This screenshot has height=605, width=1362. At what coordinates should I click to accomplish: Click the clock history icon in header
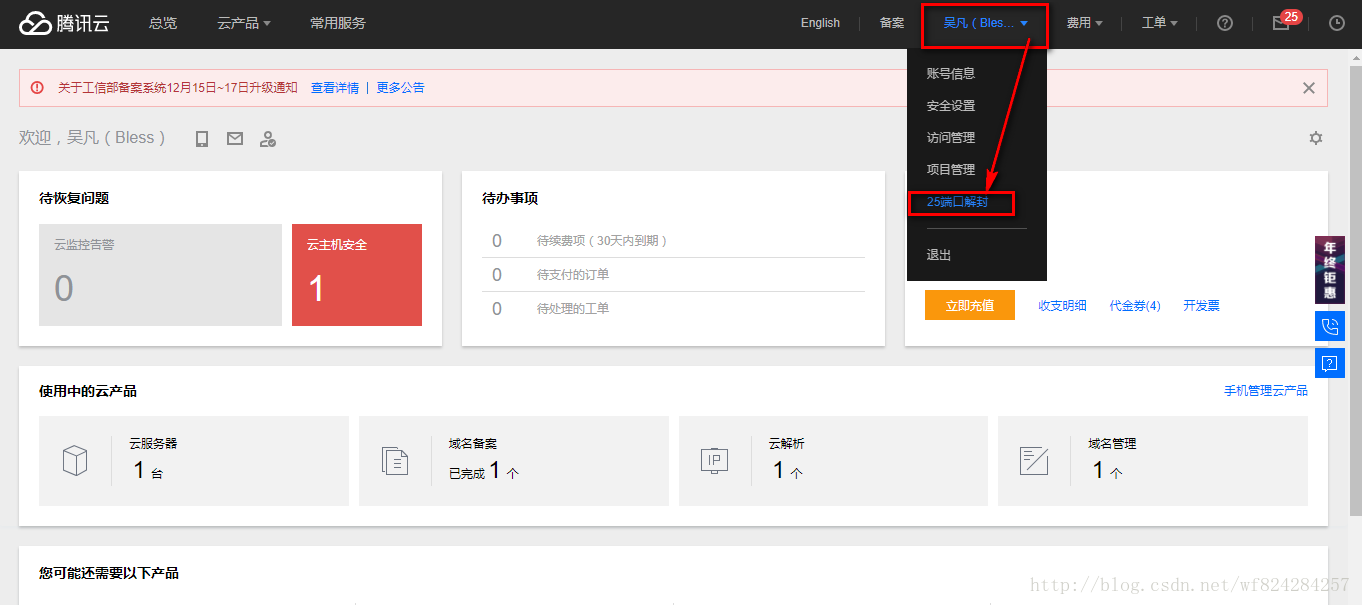pyautogui.click(x=1337, y=23)
